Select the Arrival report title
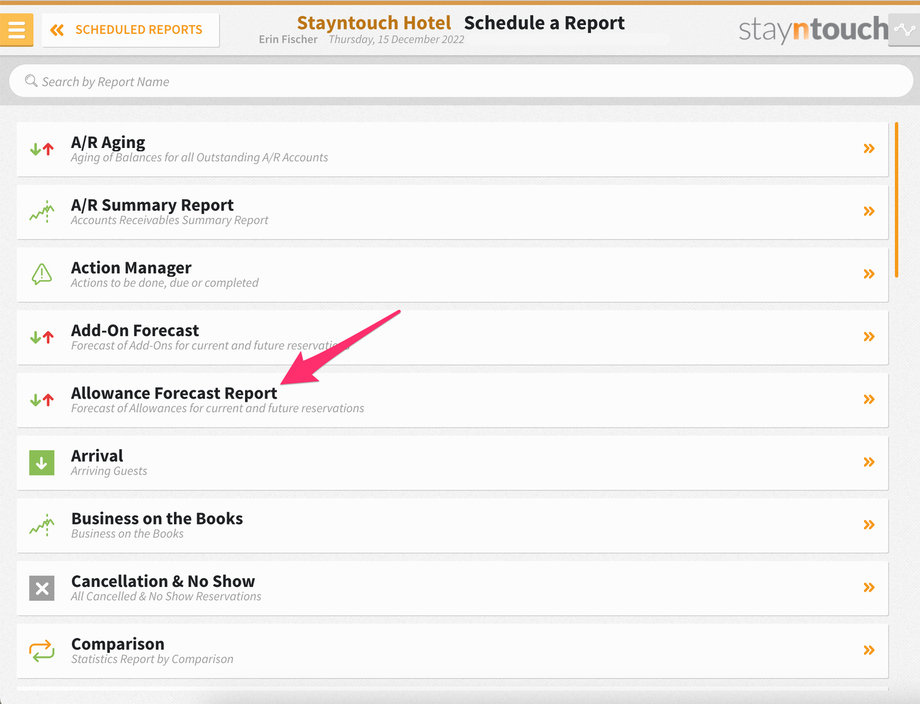The image size is (920, 704). (x=97, y=456)
